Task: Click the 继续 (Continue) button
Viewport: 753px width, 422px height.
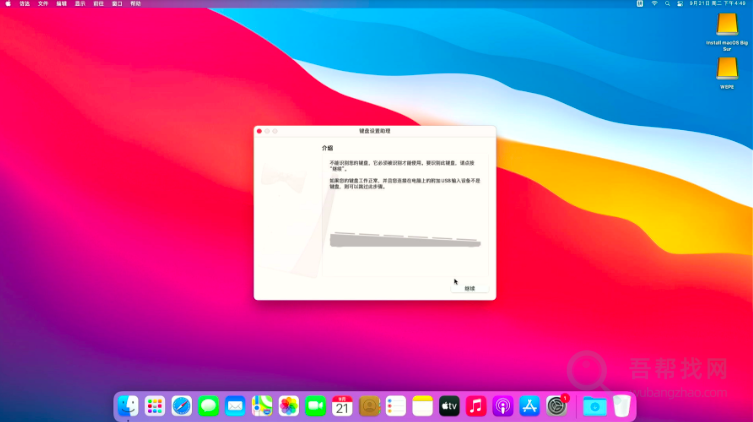Action: point(470,288)
